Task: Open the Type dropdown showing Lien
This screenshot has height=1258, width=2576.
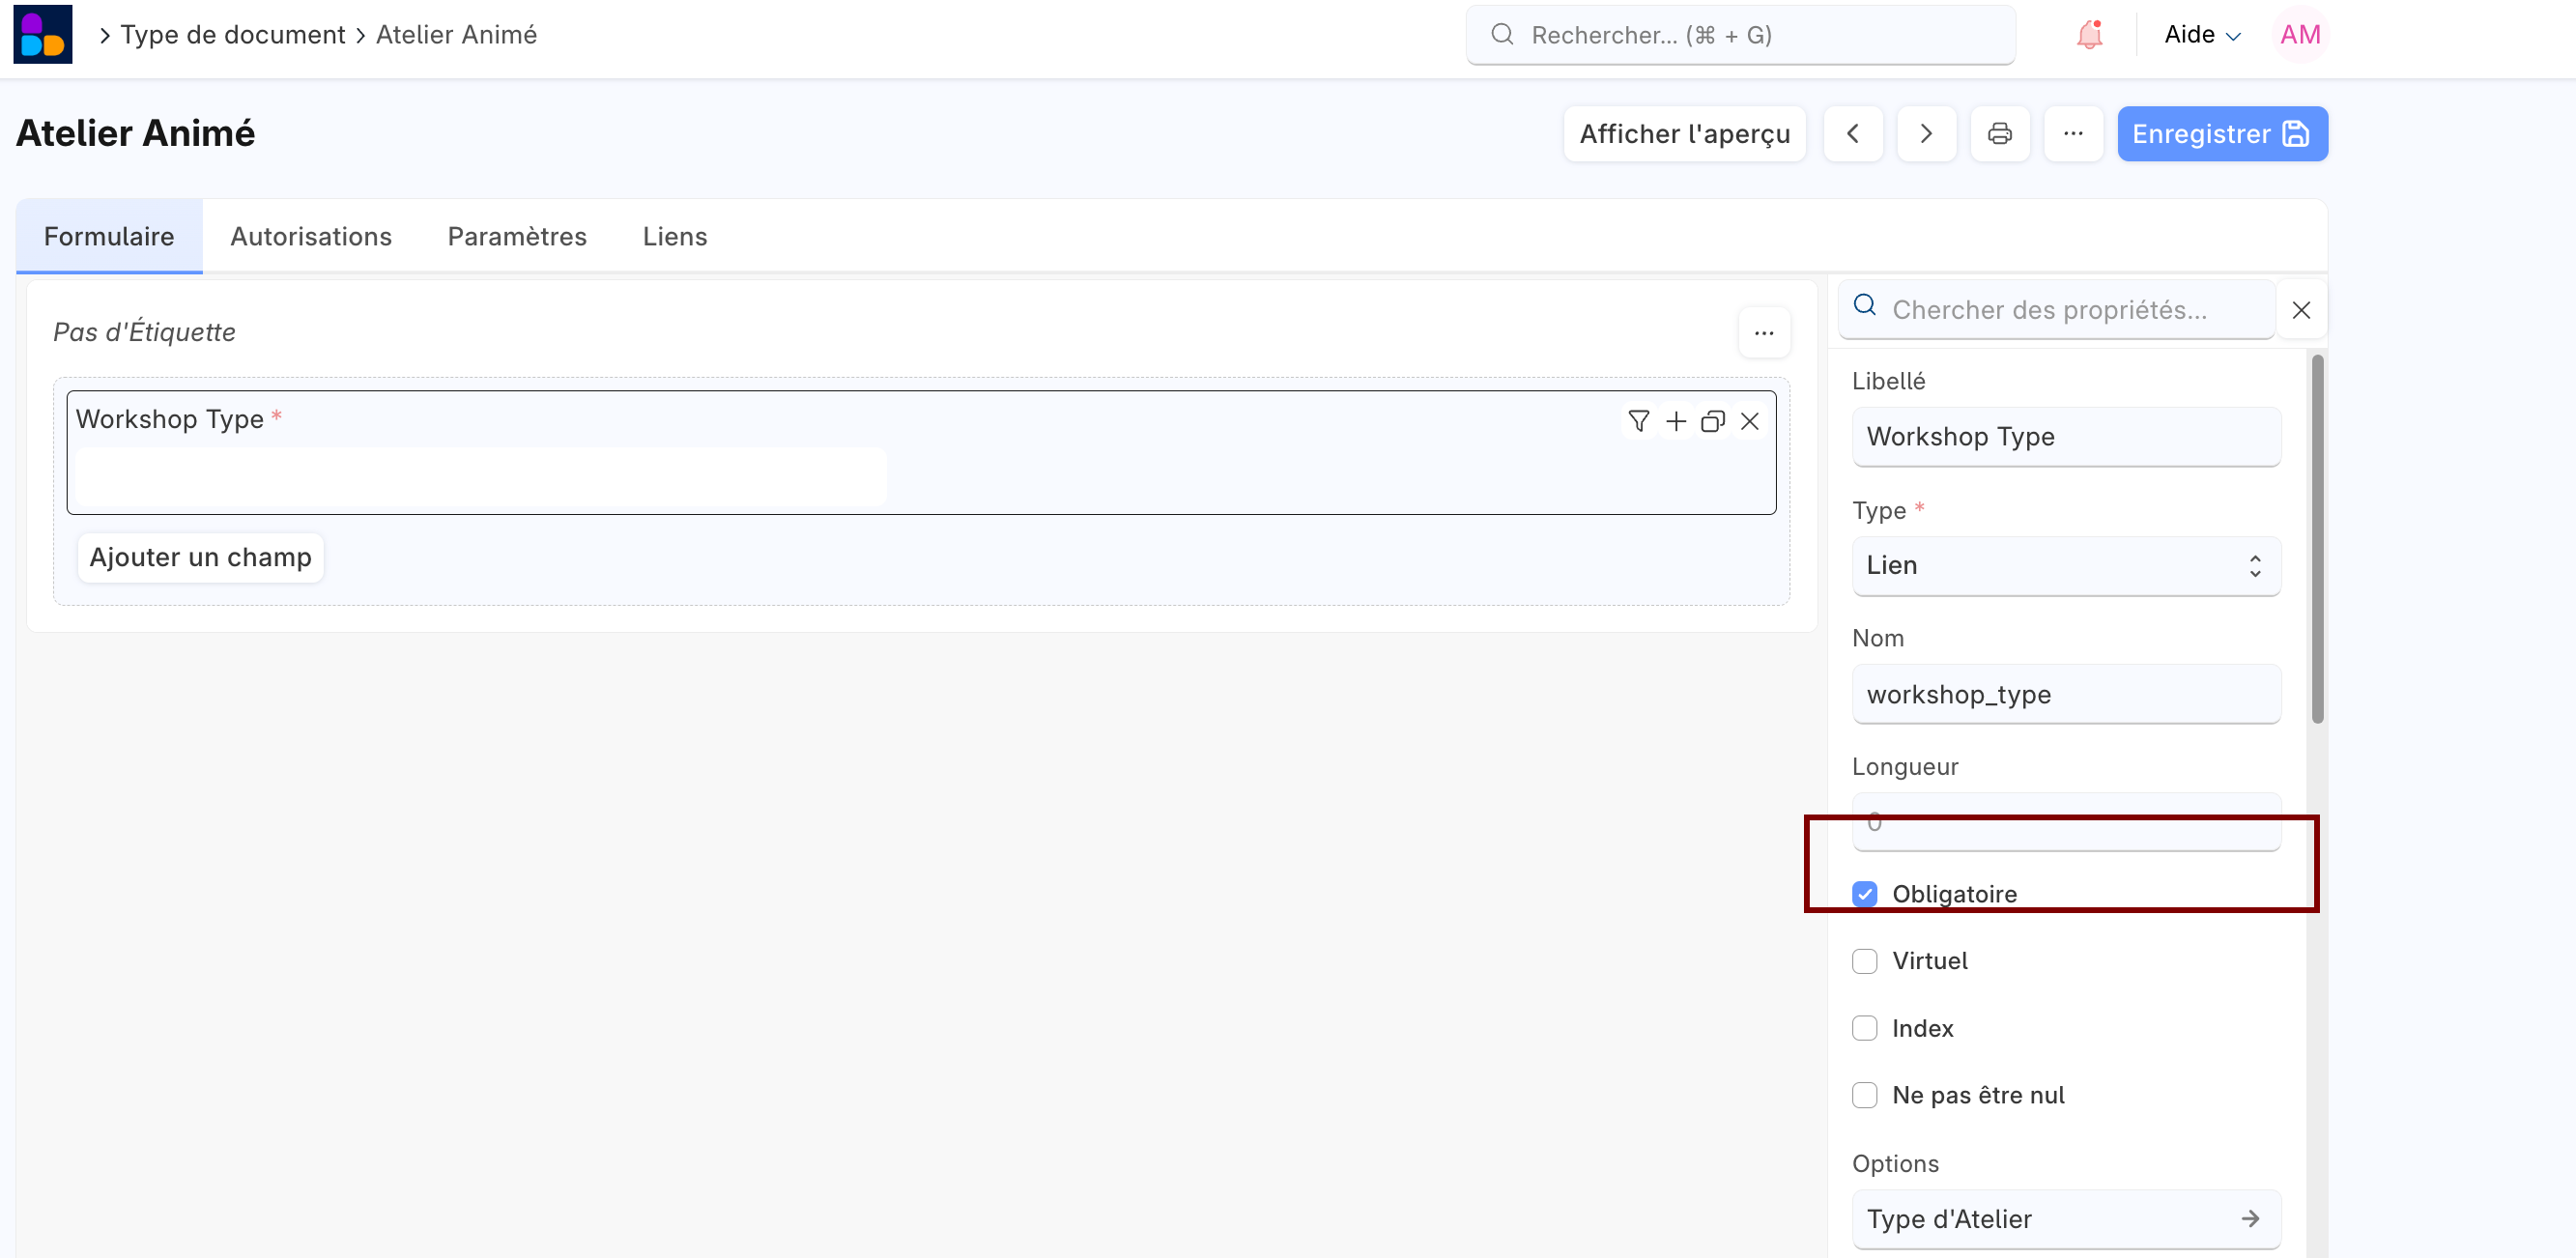Action: tap(2066, 566)
